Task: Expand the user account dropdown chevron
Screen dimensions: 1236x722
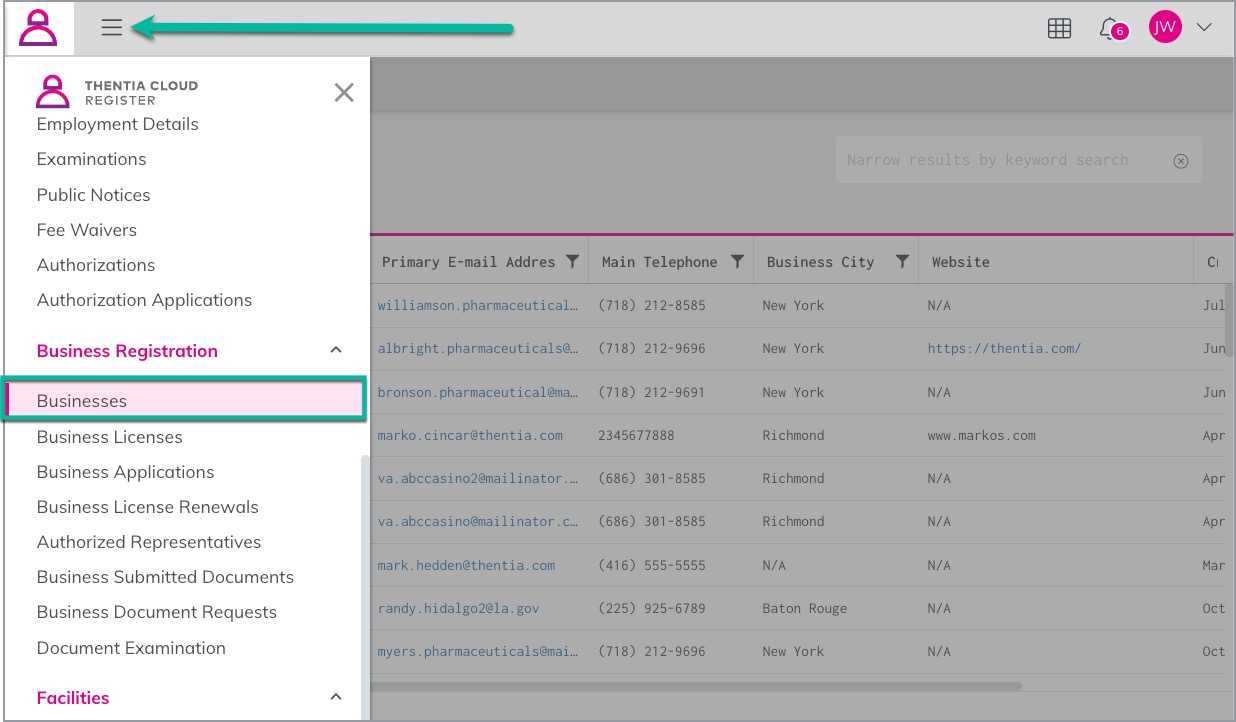Action: point(1204,28)
